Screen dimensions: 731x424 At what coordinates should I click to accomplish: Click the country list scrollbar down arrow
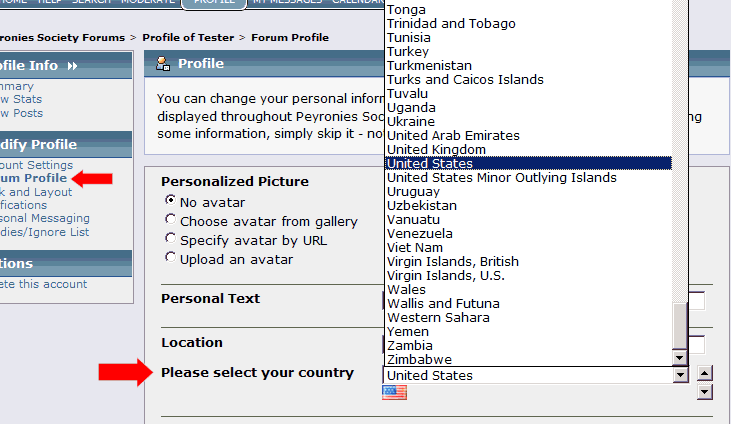[x=680, y=358]
